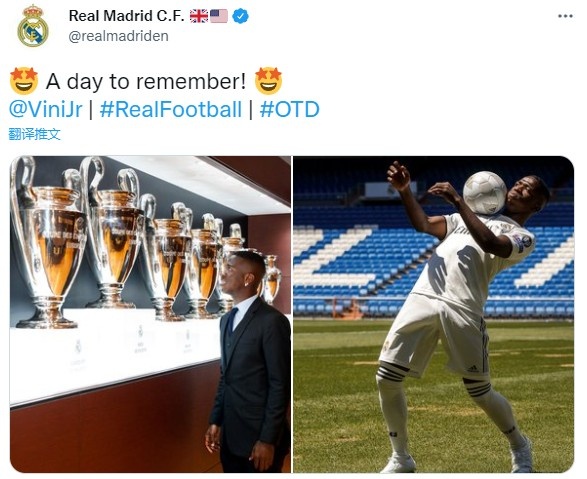Open the stadium ball-juggling photo on the right
587x479 pixels.
point(434,314)
